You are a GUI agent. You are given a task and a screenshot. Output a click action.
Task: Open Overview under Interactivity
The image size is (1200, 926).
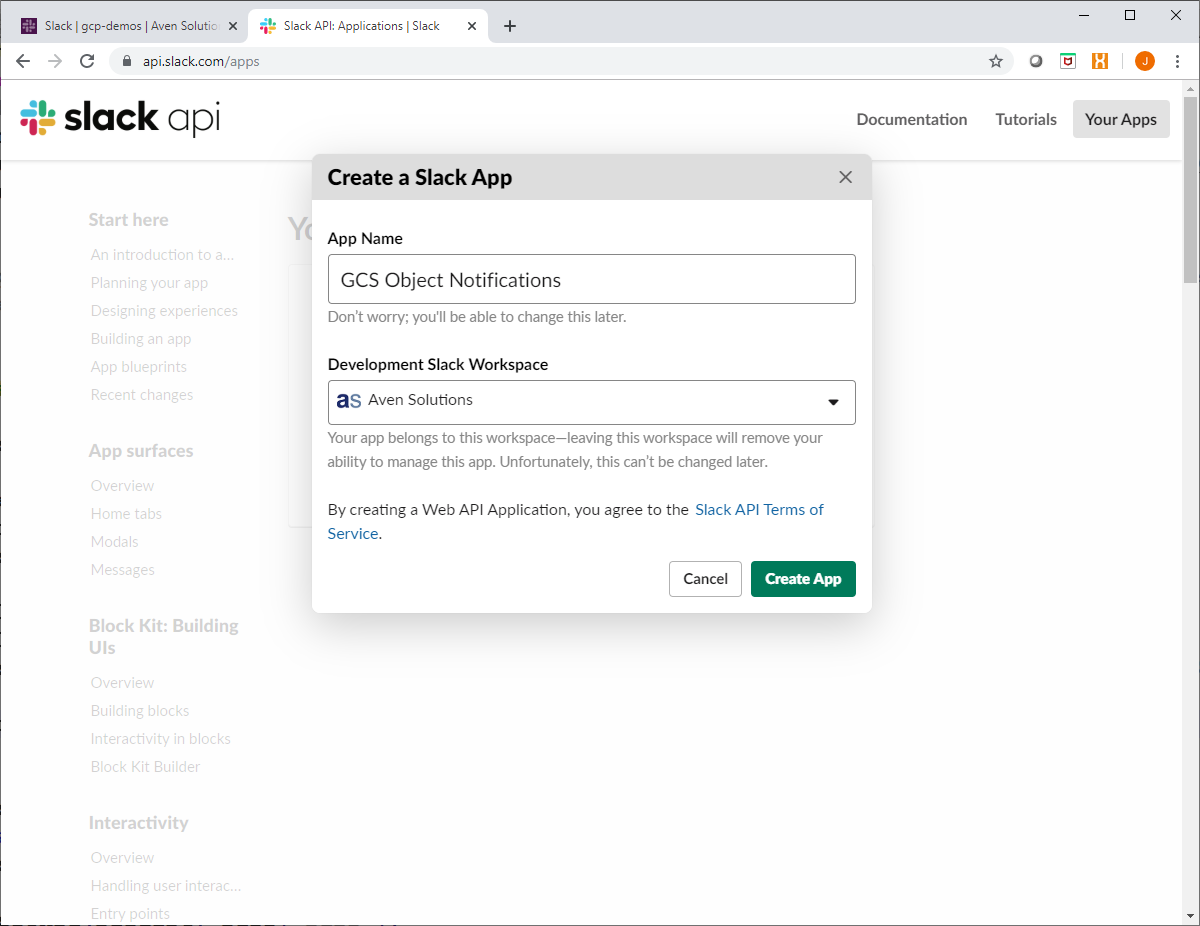(x=122, y=858)
